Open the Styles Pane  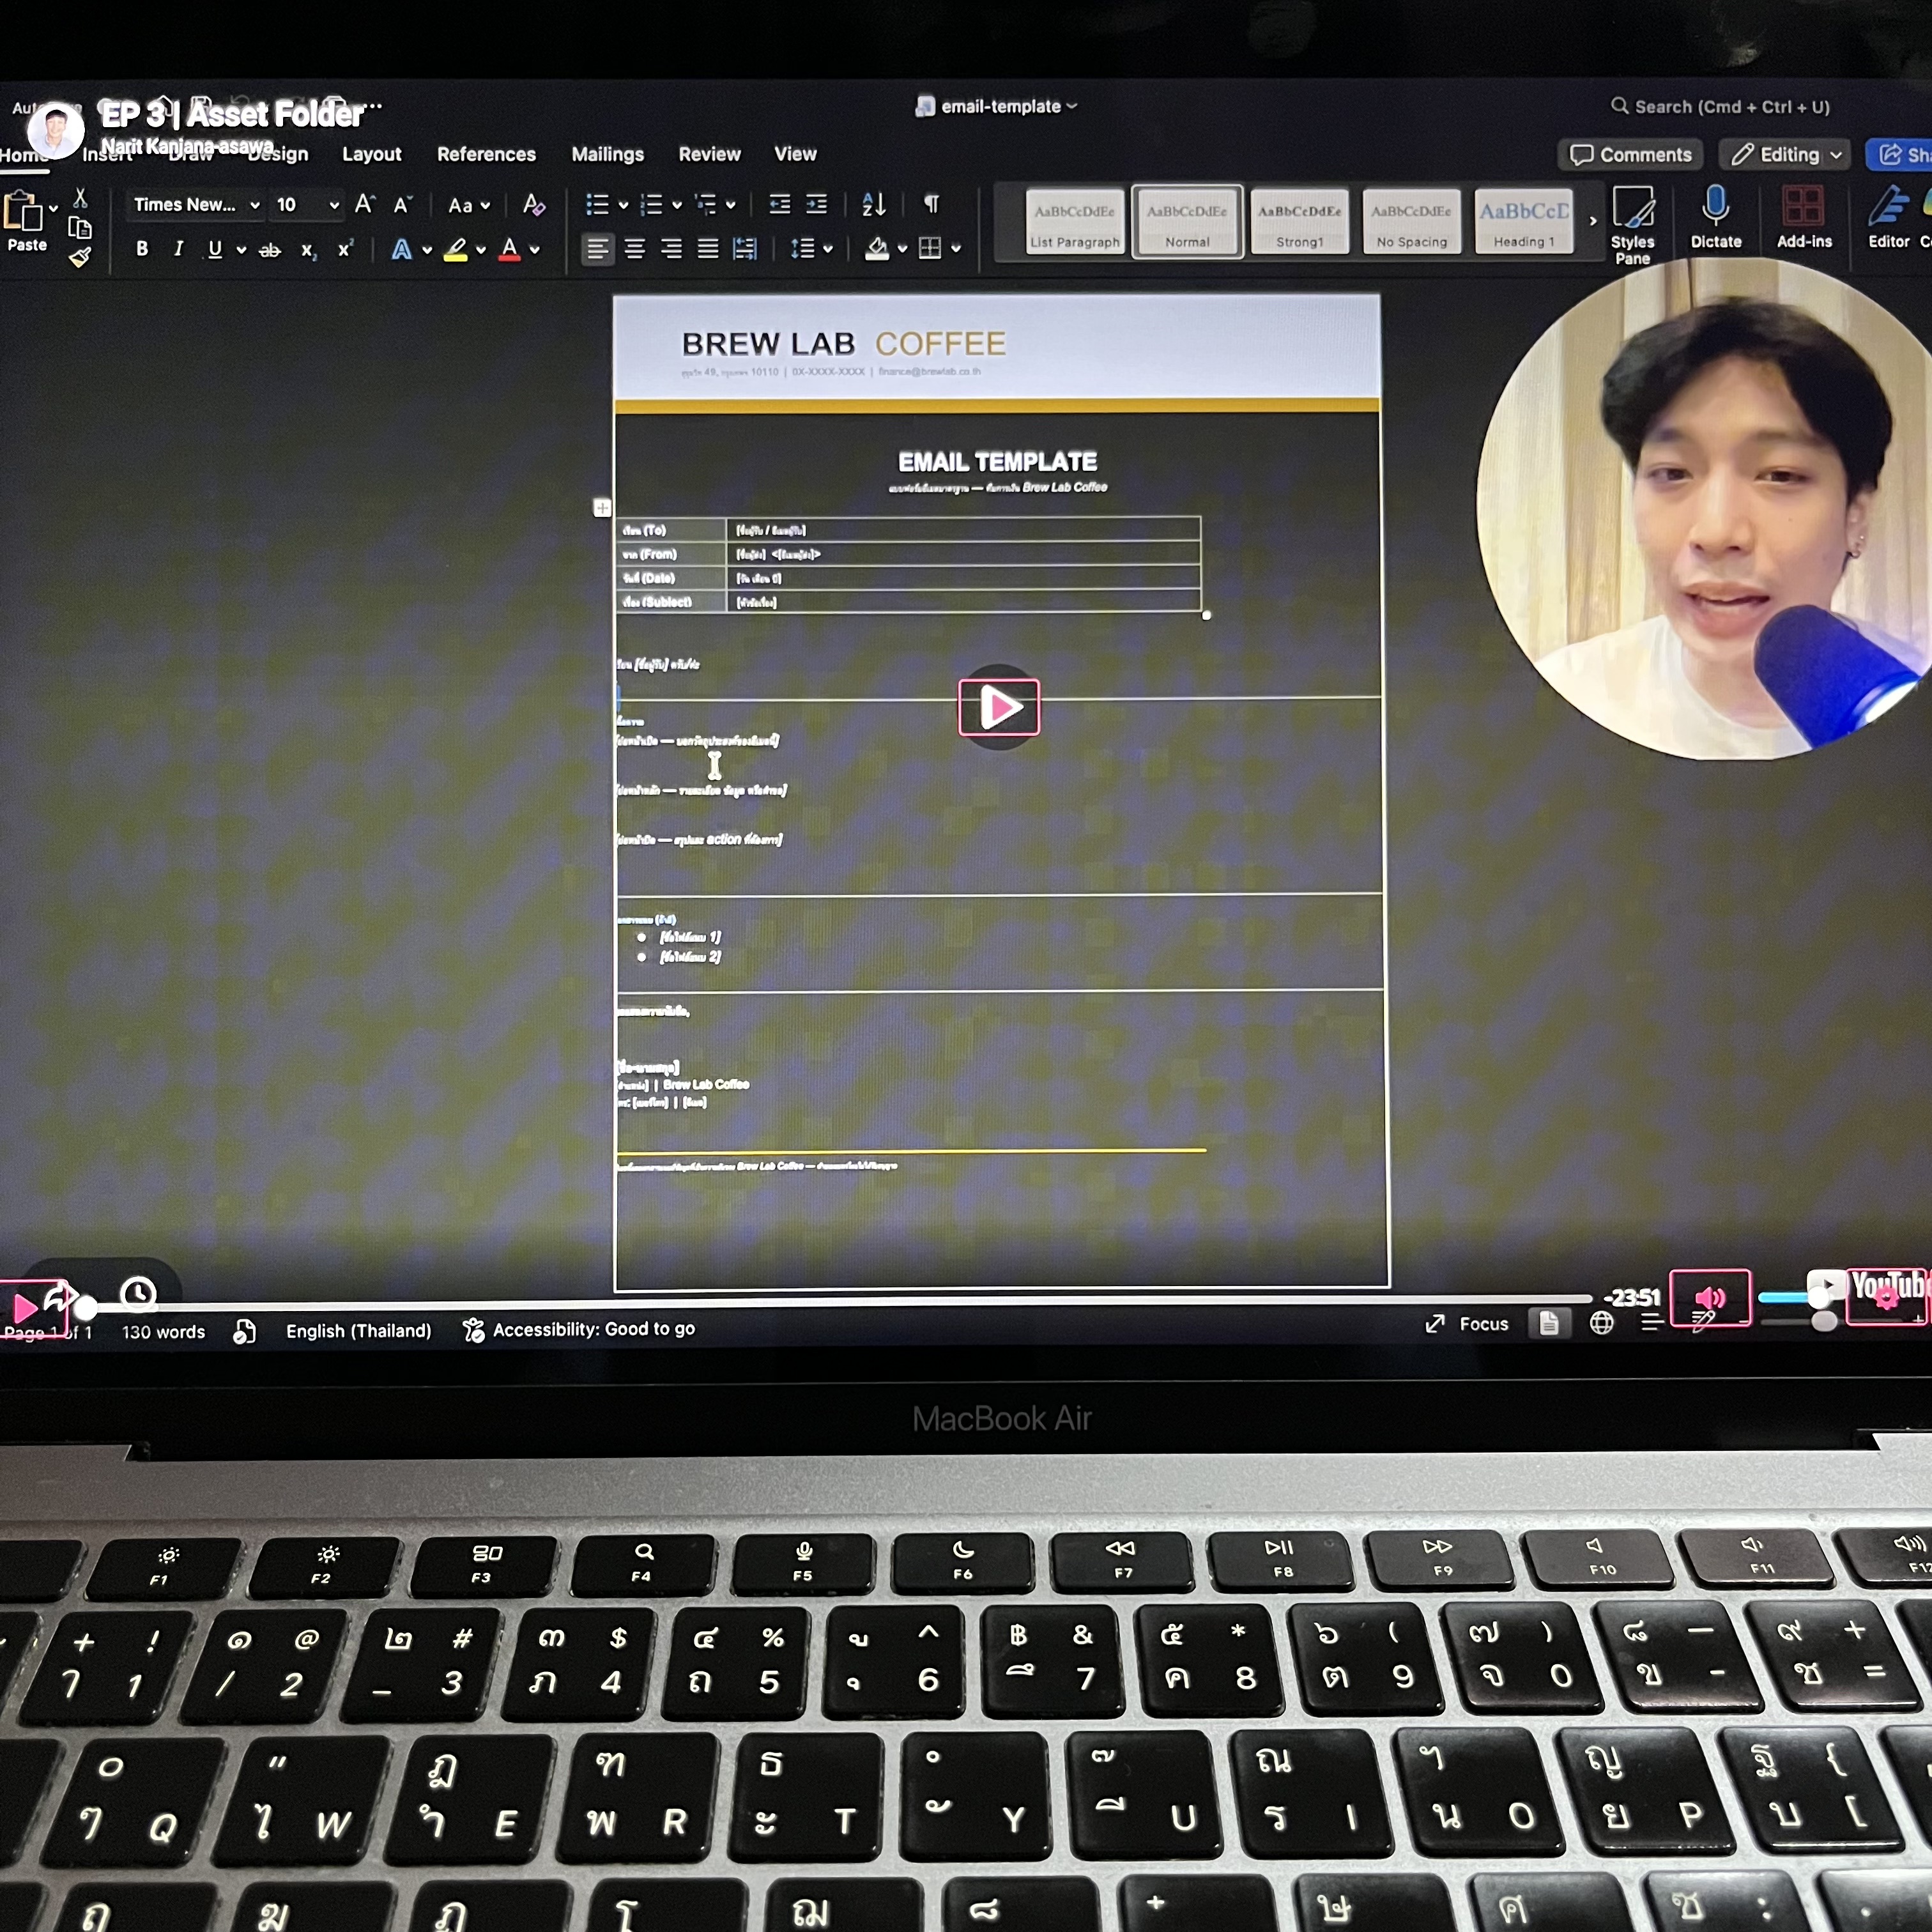(1632, 225)
